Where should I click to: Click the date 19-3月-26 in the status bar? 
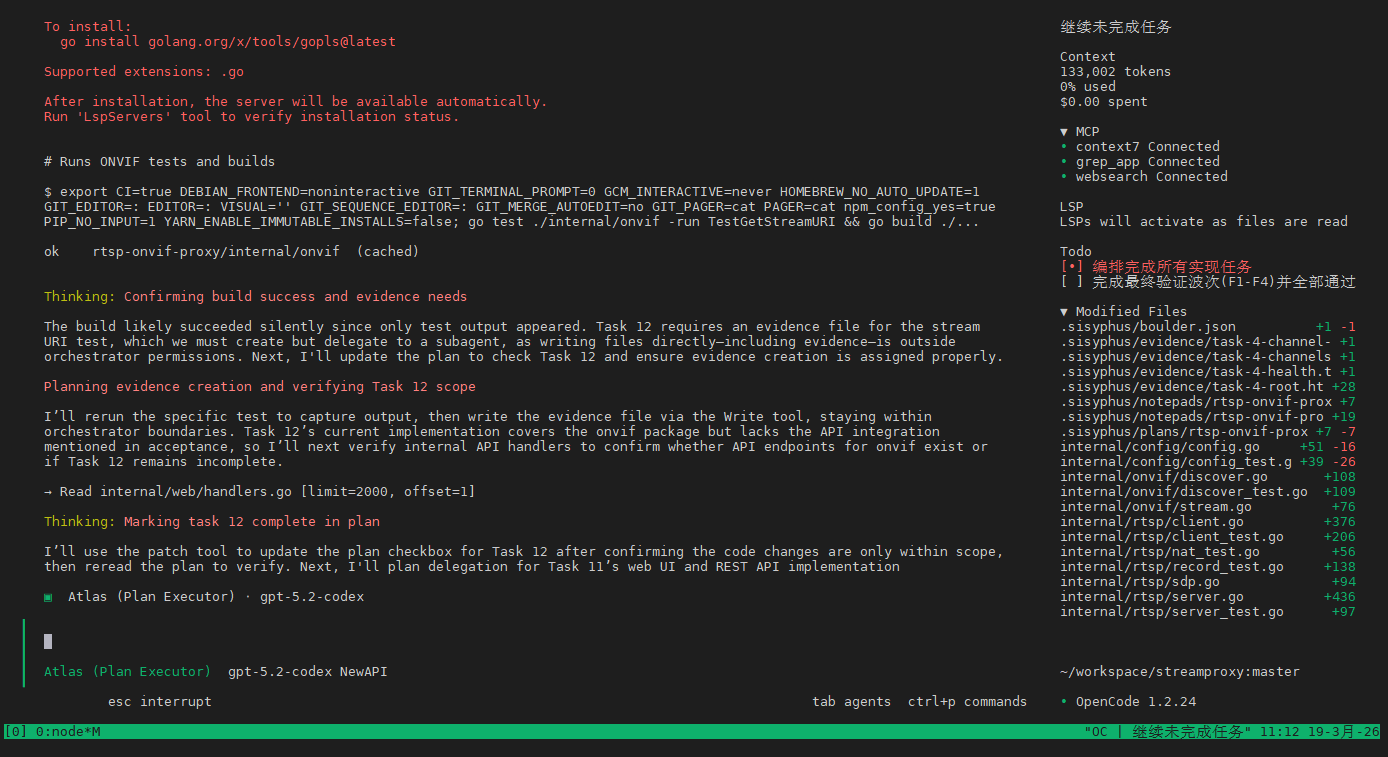(x=1344, y=732)
